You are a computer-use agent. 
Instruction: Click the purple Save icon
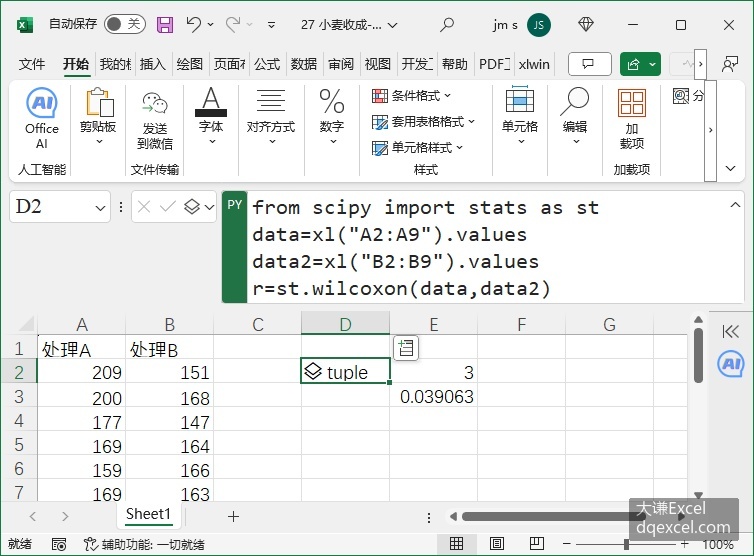pos(165,25)
